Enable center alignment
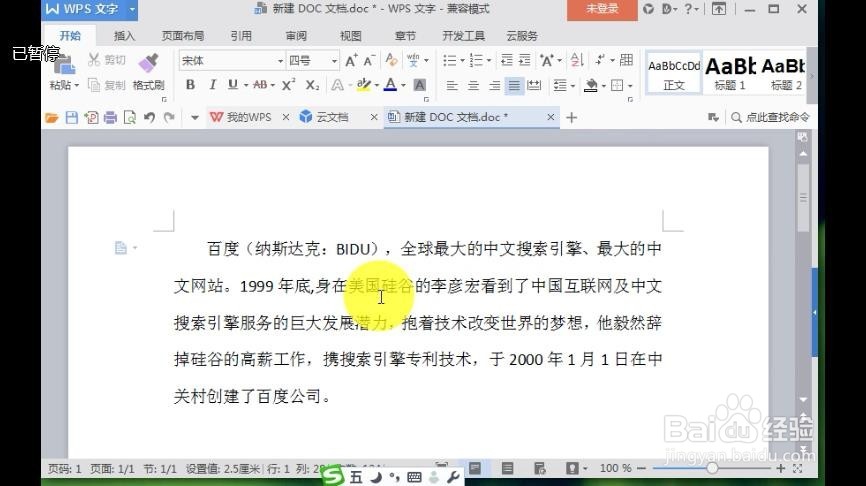866x486 pixels. (x=473, y=85)
